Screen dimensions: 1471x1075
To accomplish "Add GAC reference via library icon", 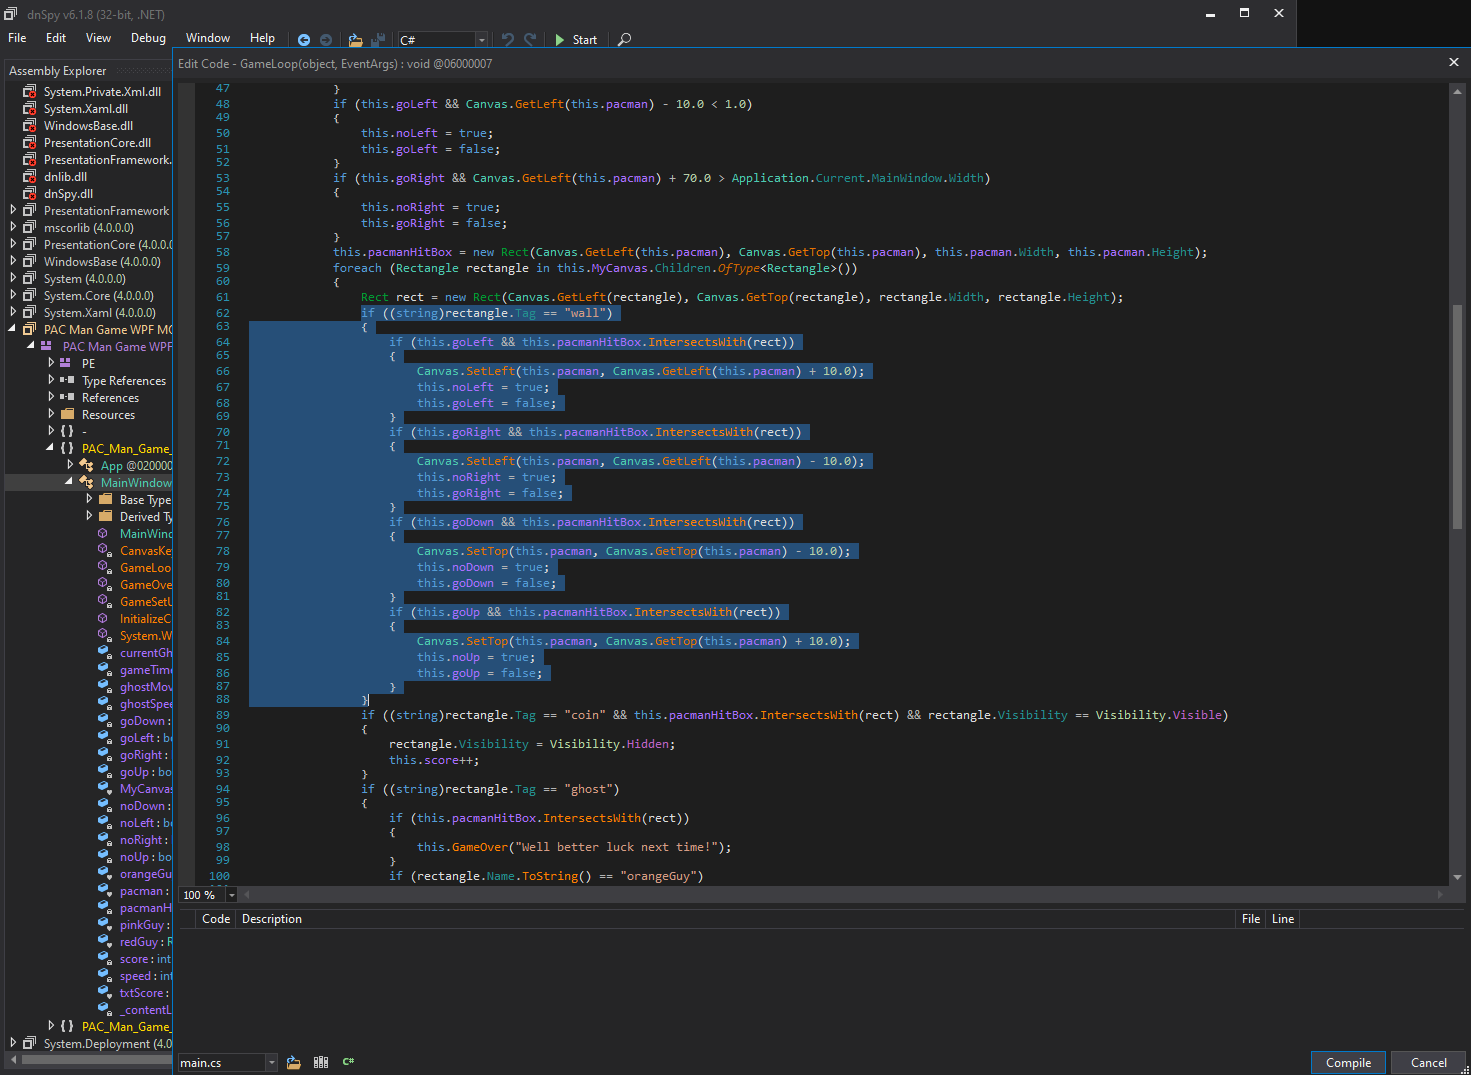I will pos(321,1062).
